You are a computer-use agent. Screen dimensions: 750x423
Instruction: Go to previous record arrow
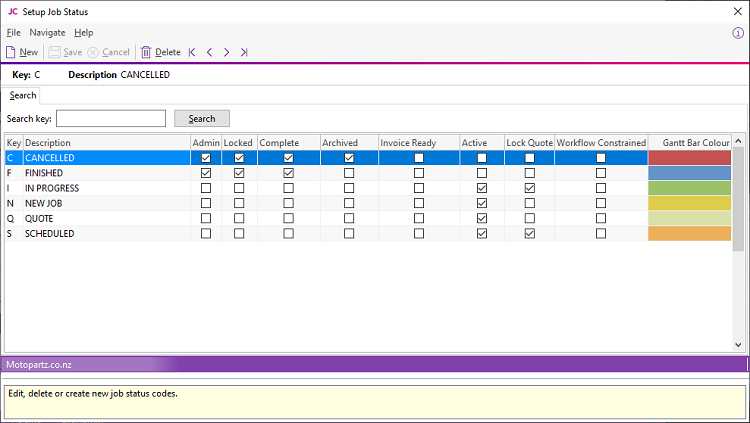[210, 52]
